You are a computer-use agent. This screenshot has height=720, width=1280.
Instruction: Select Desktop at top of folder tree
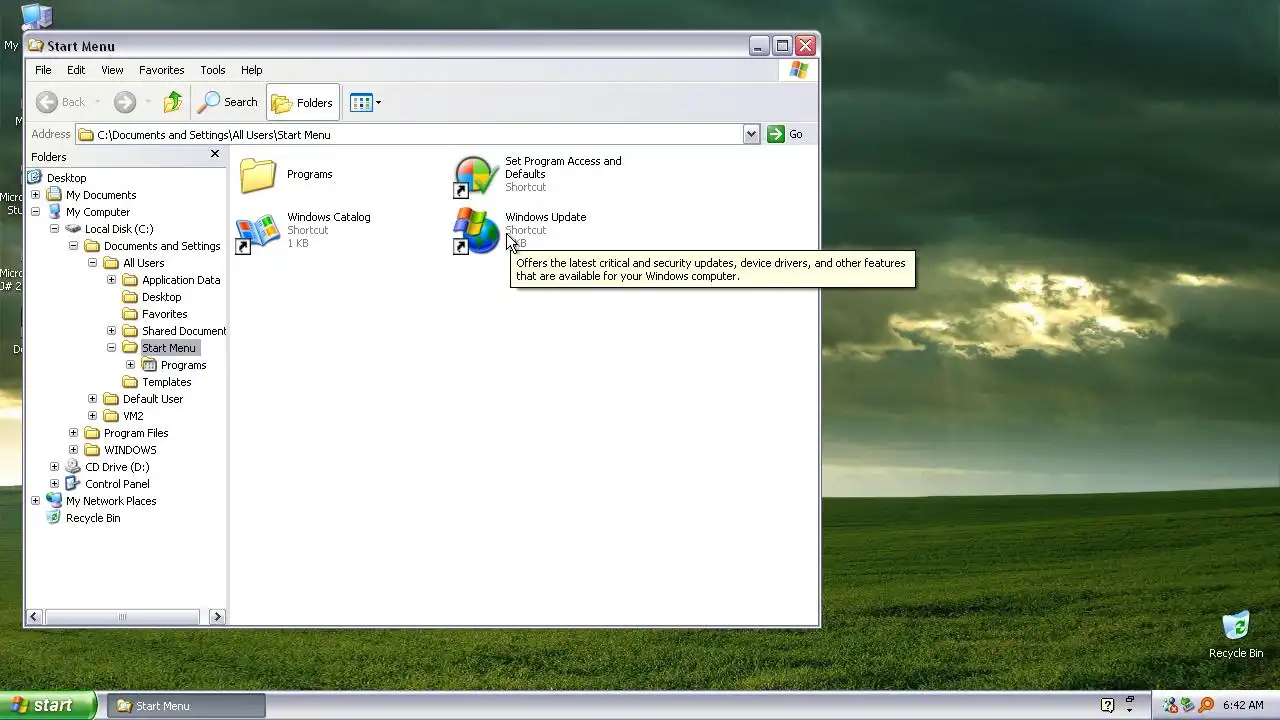pyautogui.click(x=66, y=178)
